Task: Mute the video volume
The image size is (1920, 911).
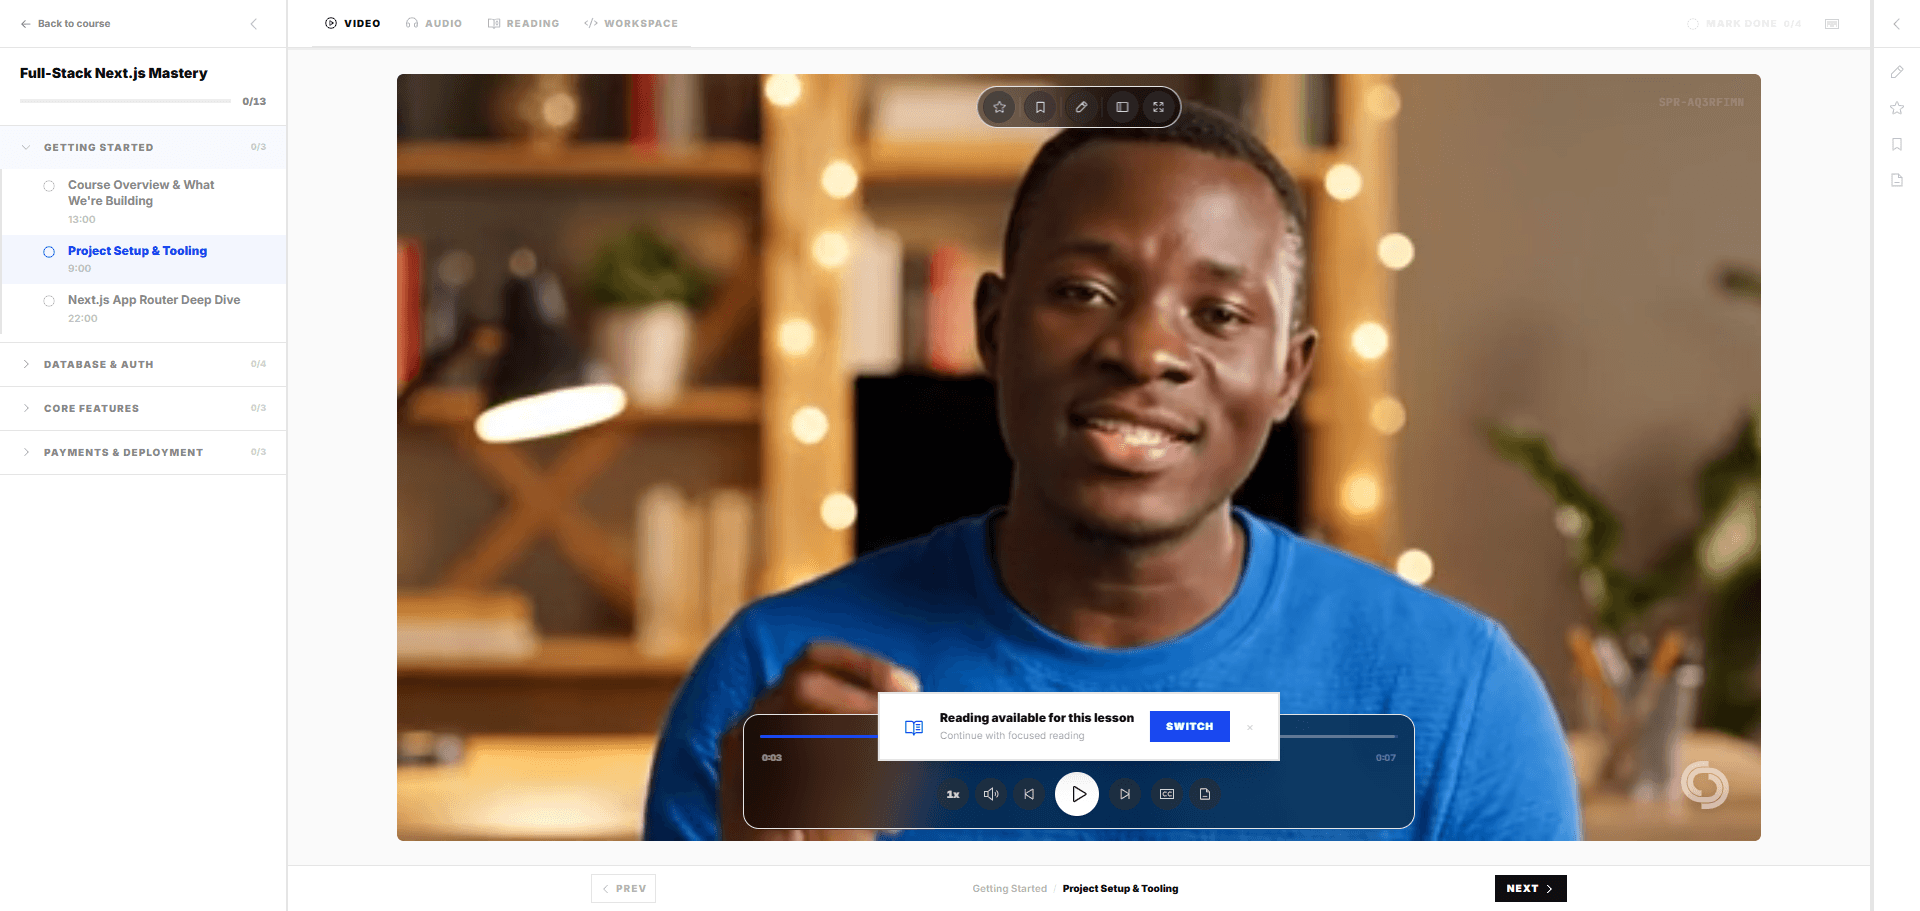Action: (991, 794)
